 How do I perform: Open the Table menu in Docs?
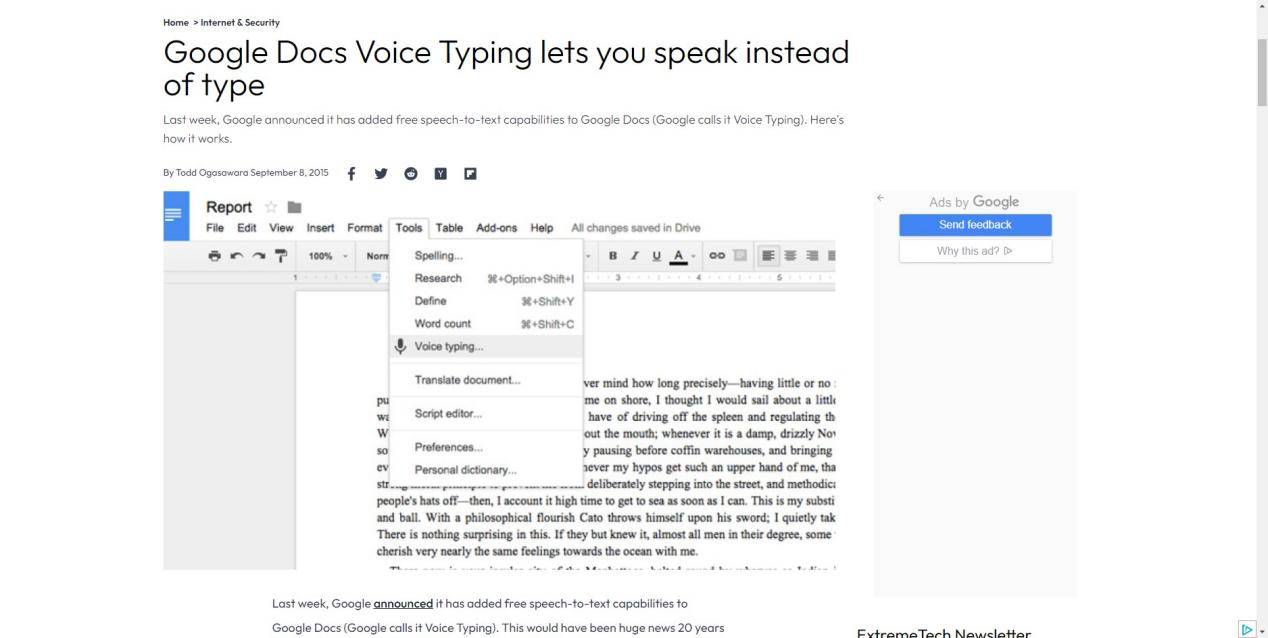[x=449, y=228]
